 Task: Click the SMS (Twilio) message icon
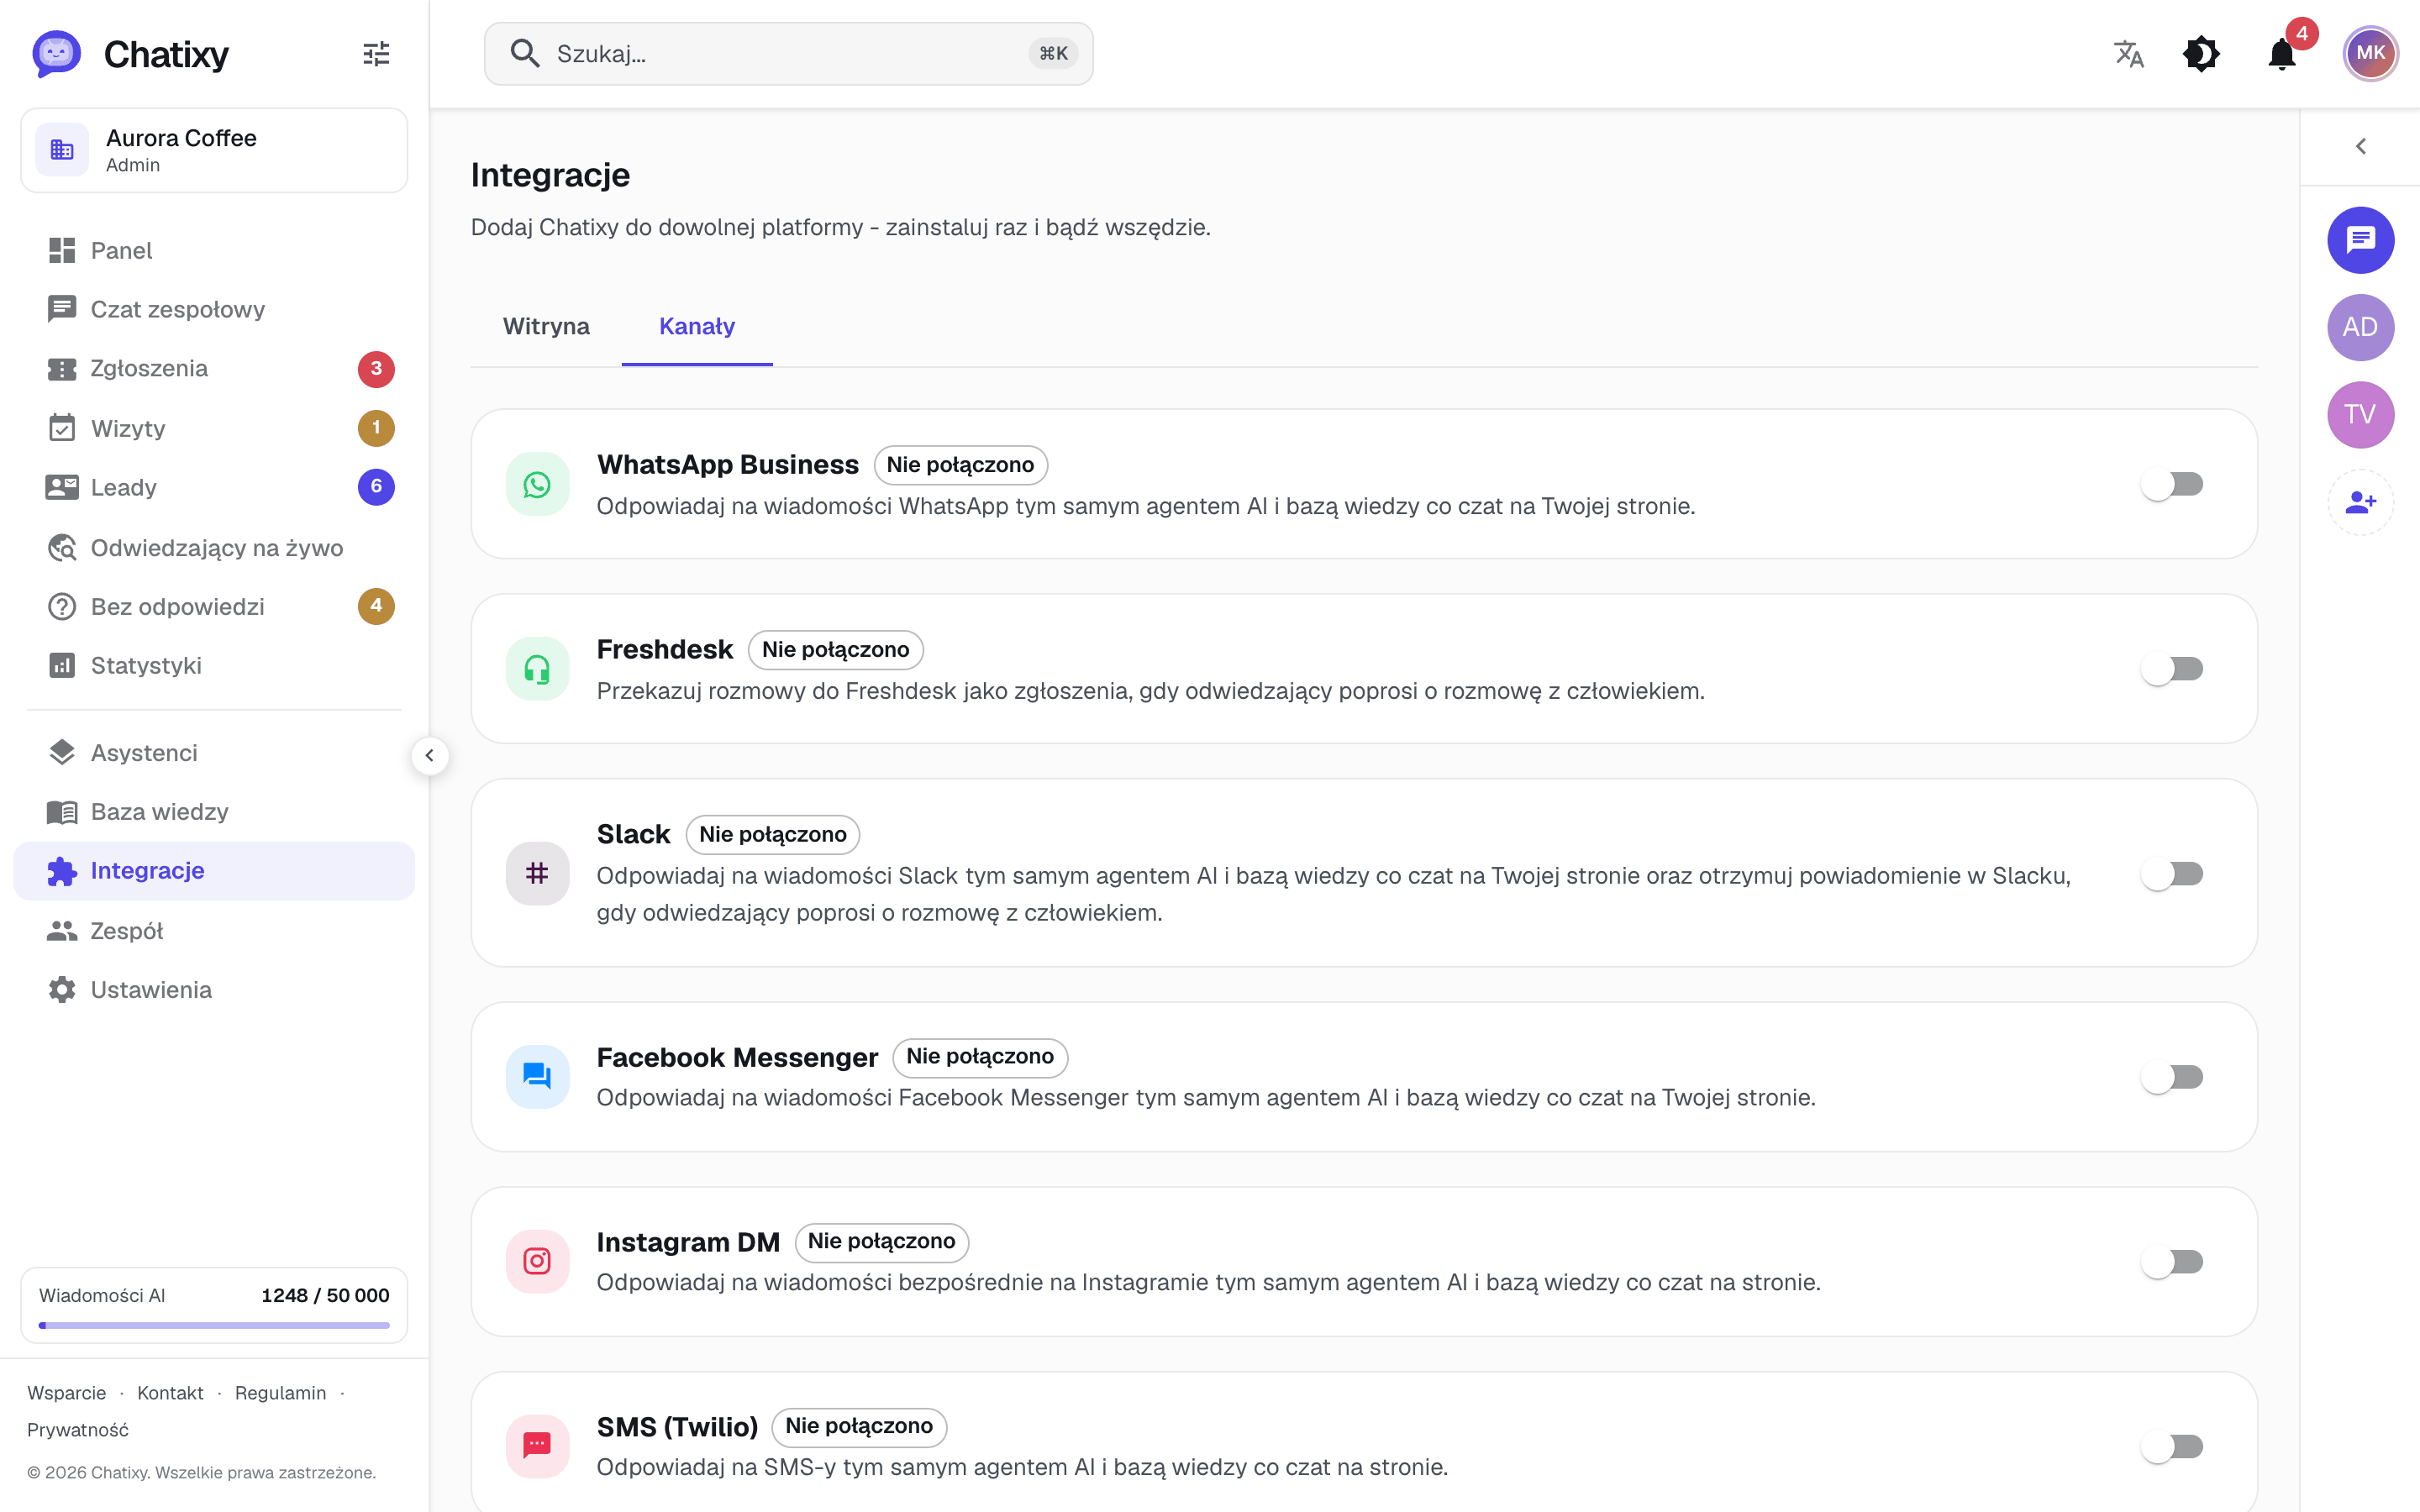pos(537,1446)
